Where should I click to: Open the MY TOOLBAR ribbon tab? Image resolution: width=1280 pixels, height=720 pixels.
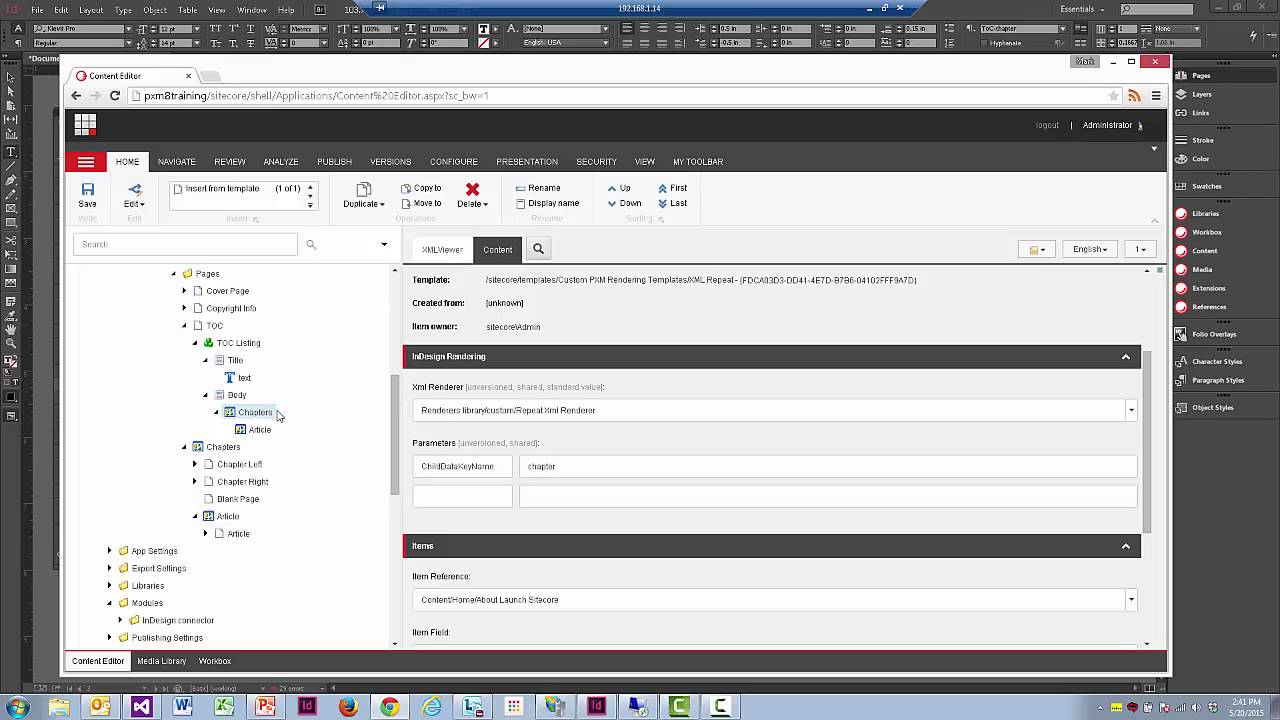(698, 162)
